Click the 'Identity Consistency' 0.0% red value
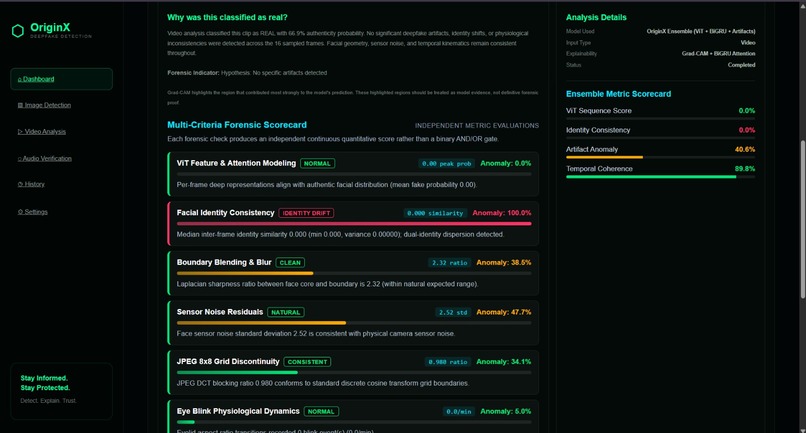The height and width of the screenshot is (433, 806). point(747,130)
